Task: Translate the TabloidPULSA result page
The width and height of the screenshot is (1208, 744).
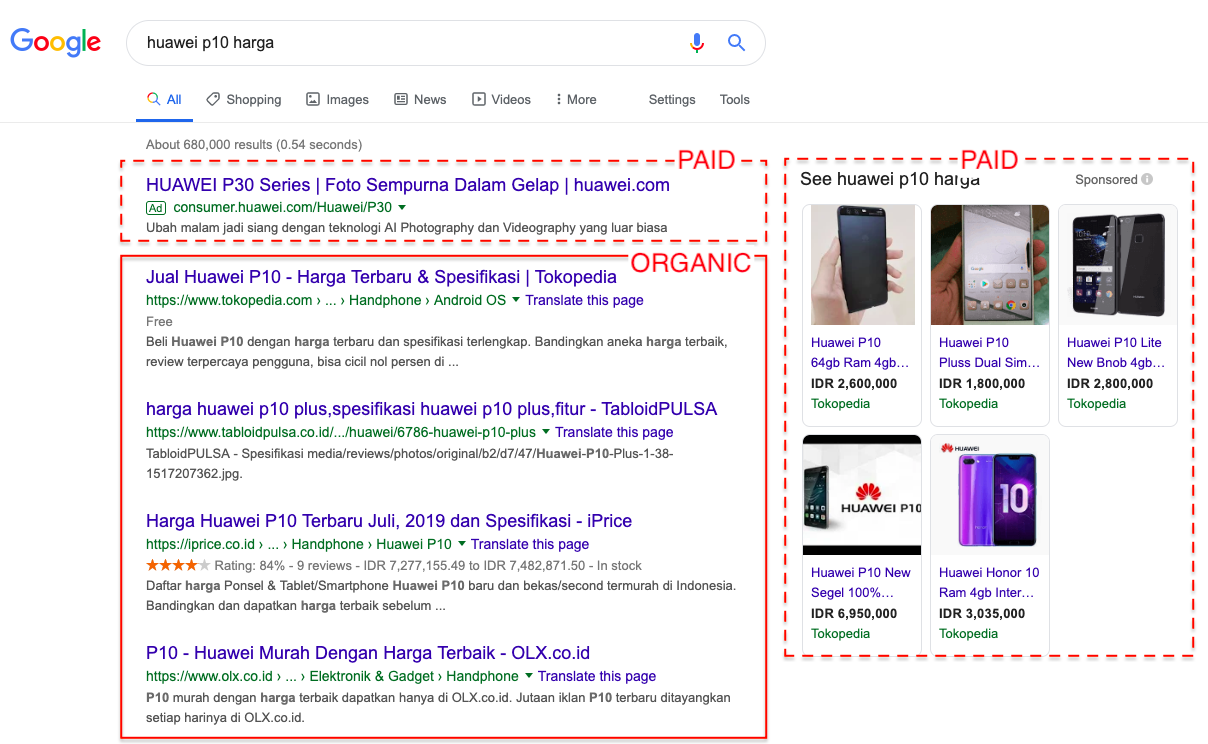Action: point(614,432)
